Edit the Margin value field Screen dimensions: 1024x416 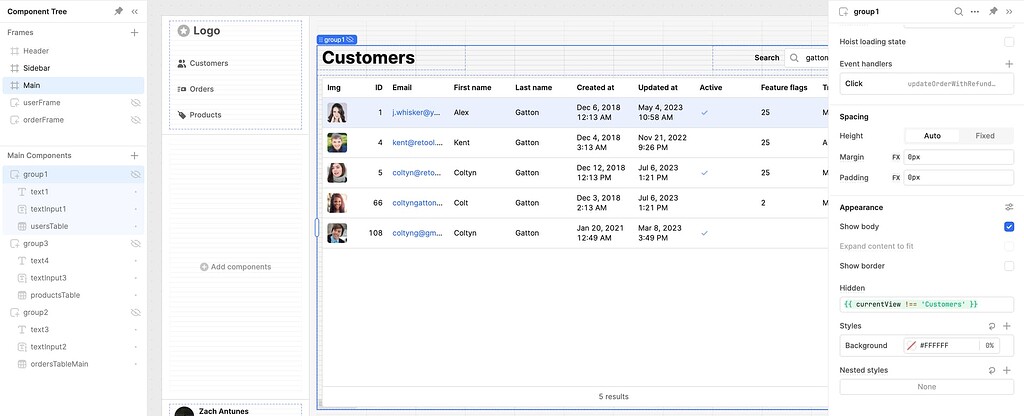click(x=959, y=157)
